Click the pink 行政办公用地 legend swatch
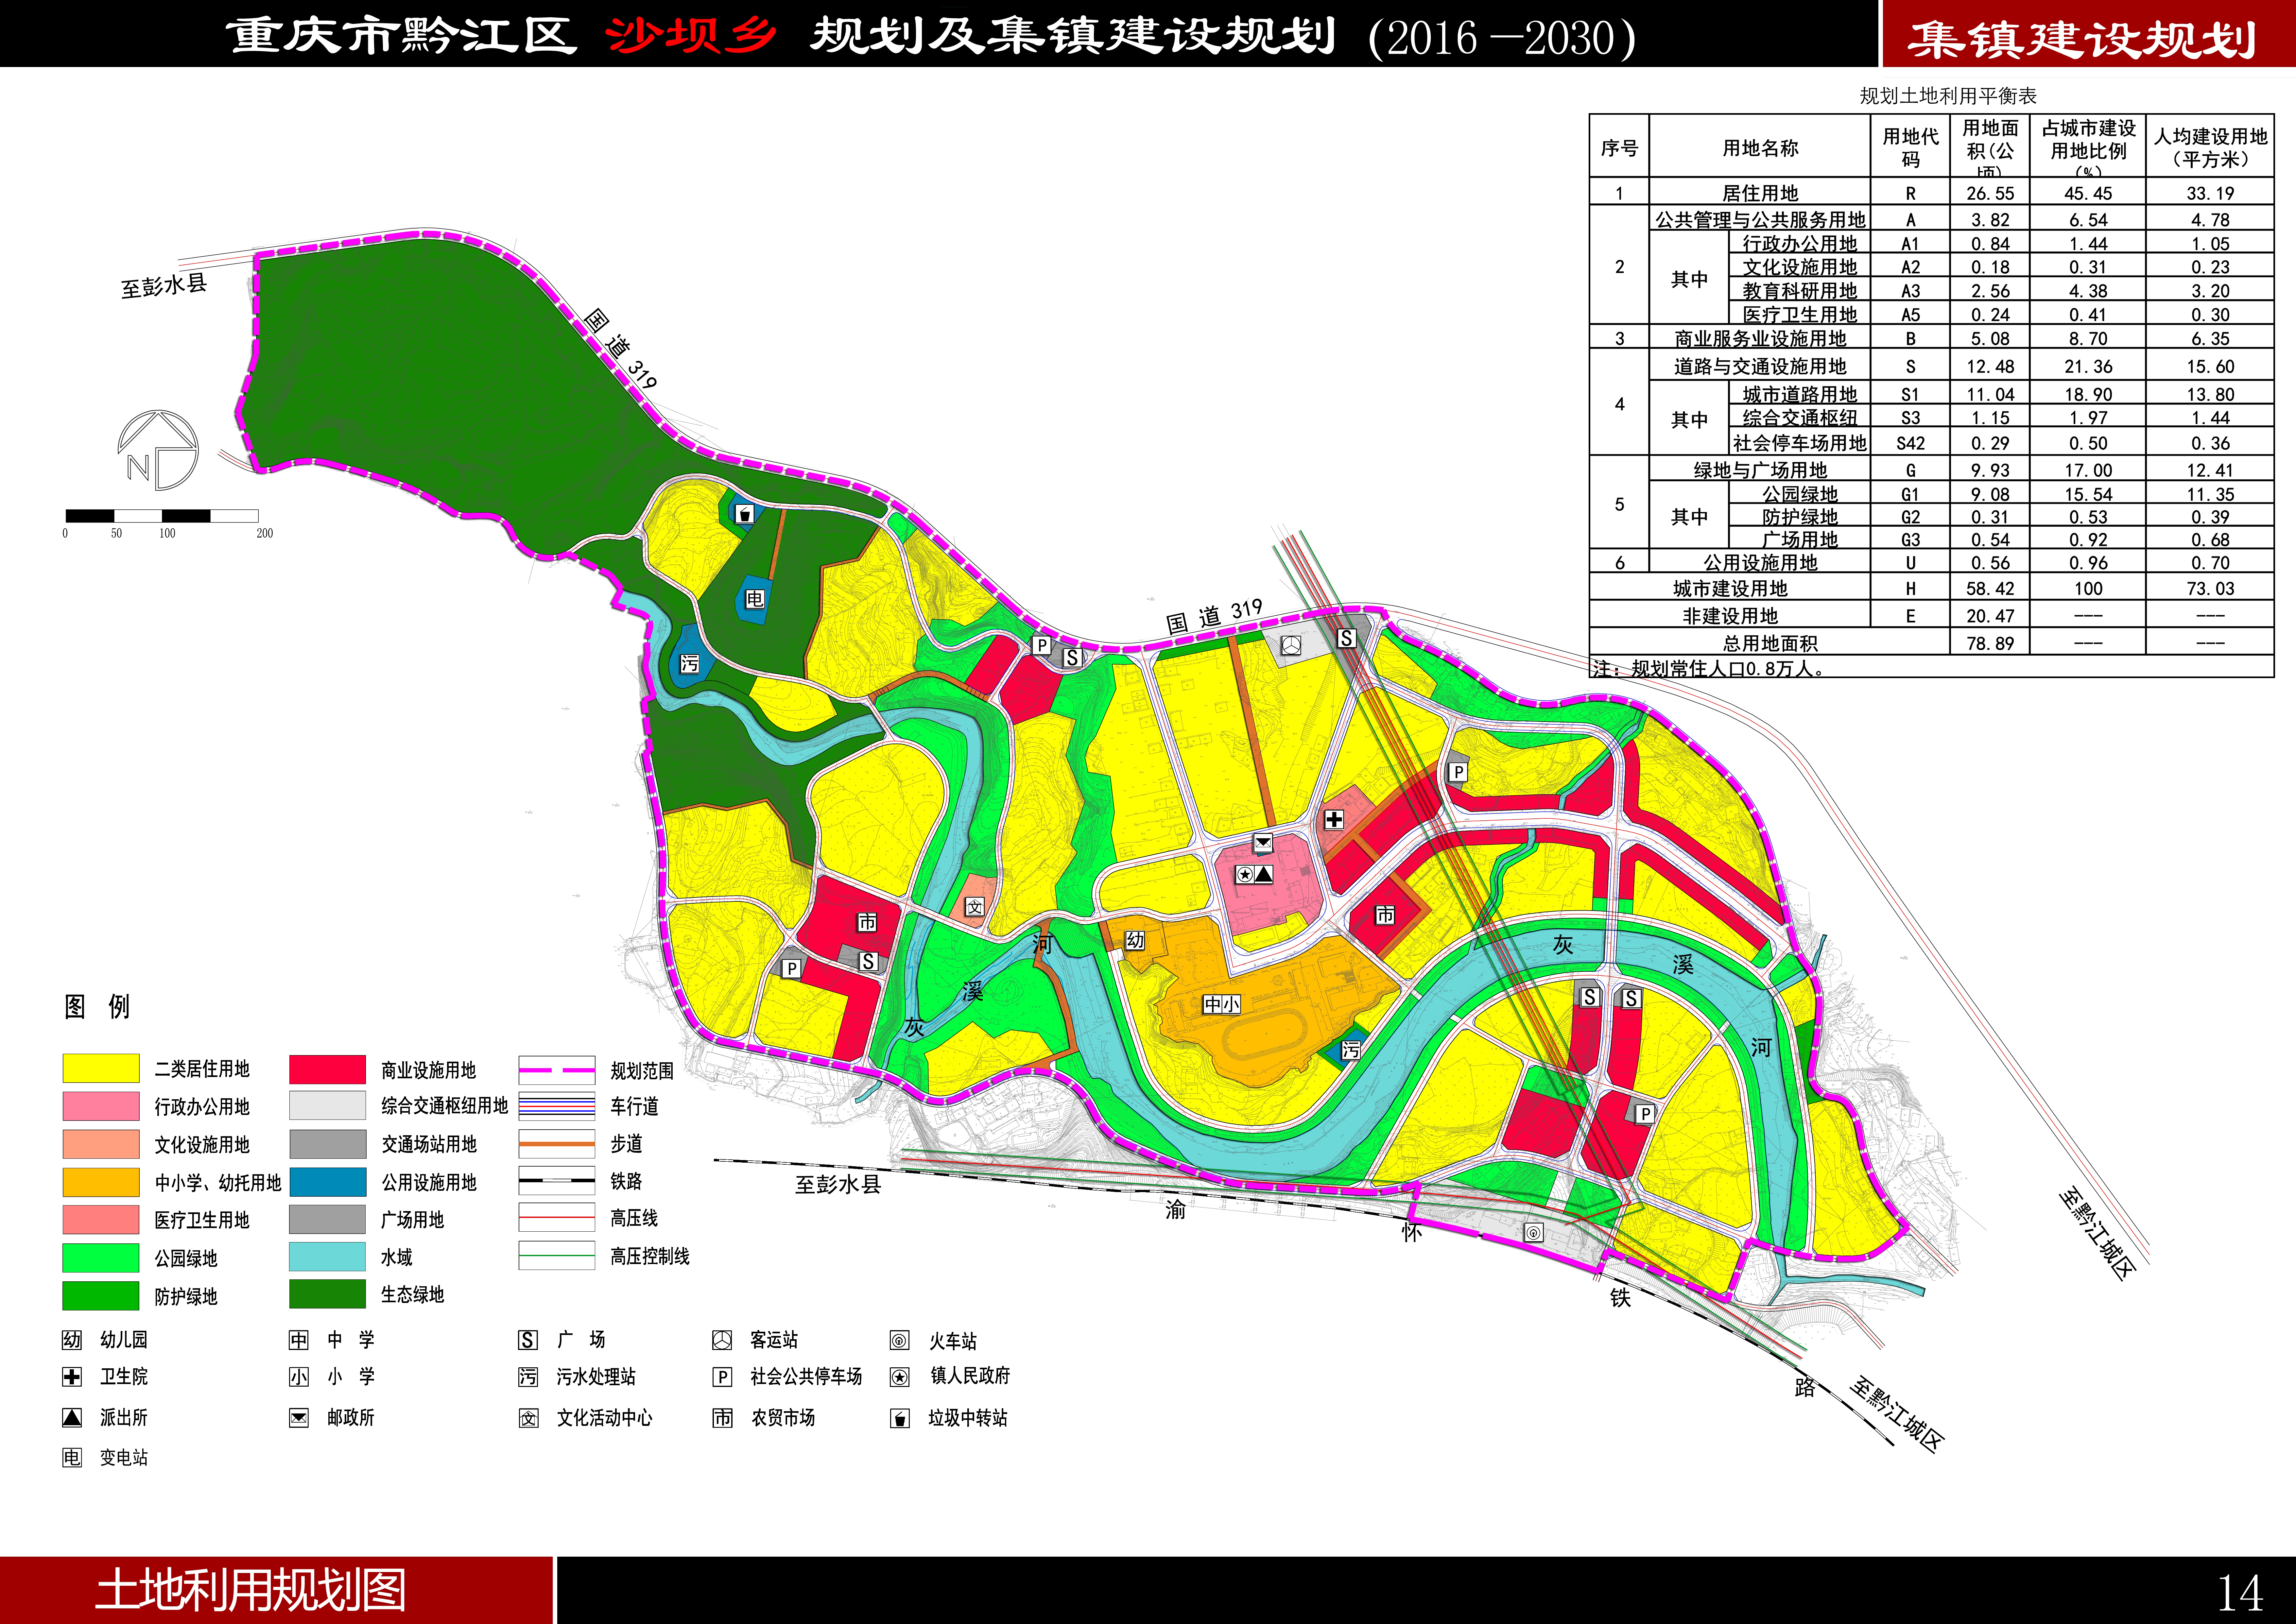The image size is (2296, 1624). click(x=101, y=1106)
